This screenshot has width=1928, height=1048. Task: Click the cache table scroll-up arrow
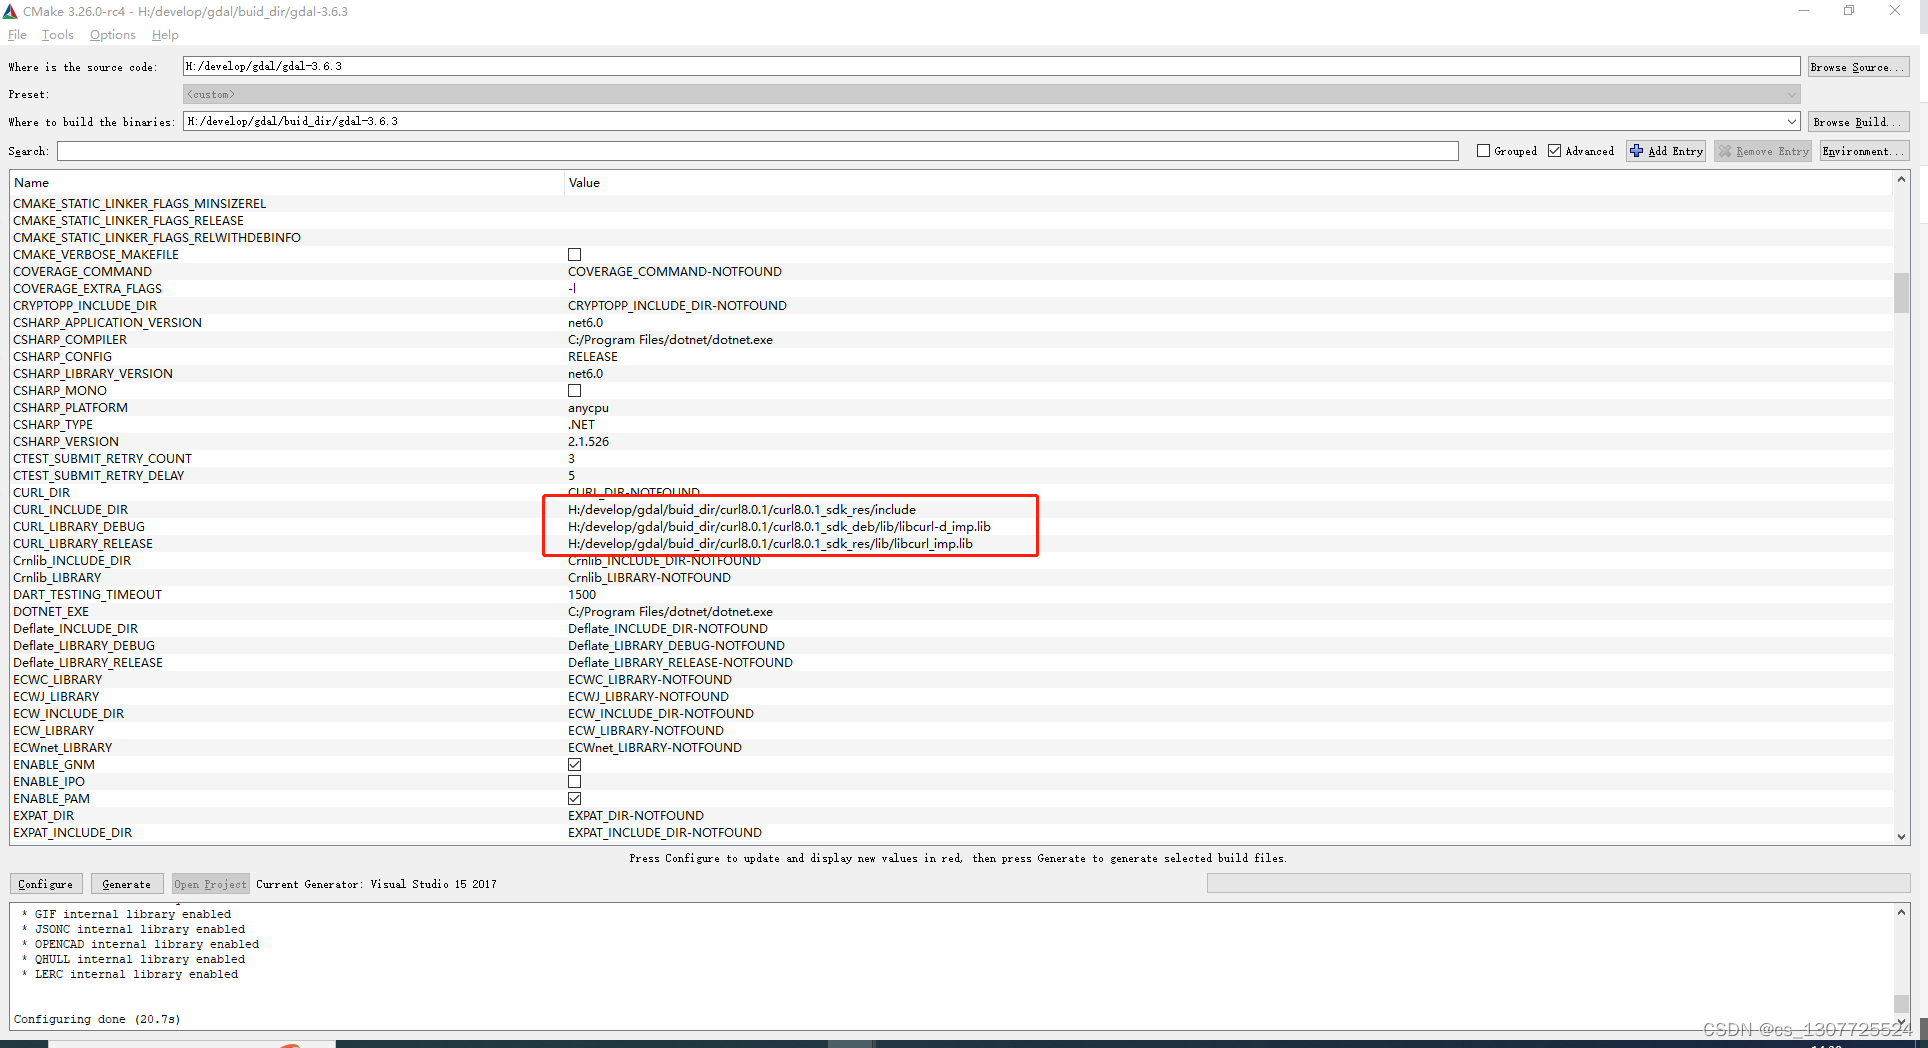1901,180
